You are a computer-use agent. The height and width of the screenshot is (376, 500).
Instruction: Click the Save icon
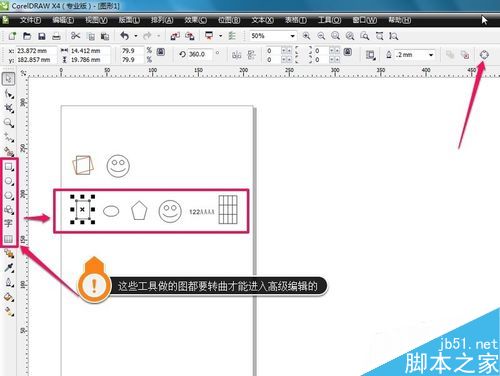(42, 36)
